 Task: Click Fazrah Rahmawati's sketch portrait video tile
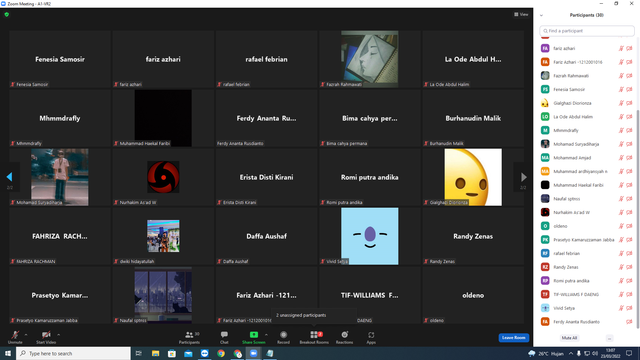[x=369, y=59]
